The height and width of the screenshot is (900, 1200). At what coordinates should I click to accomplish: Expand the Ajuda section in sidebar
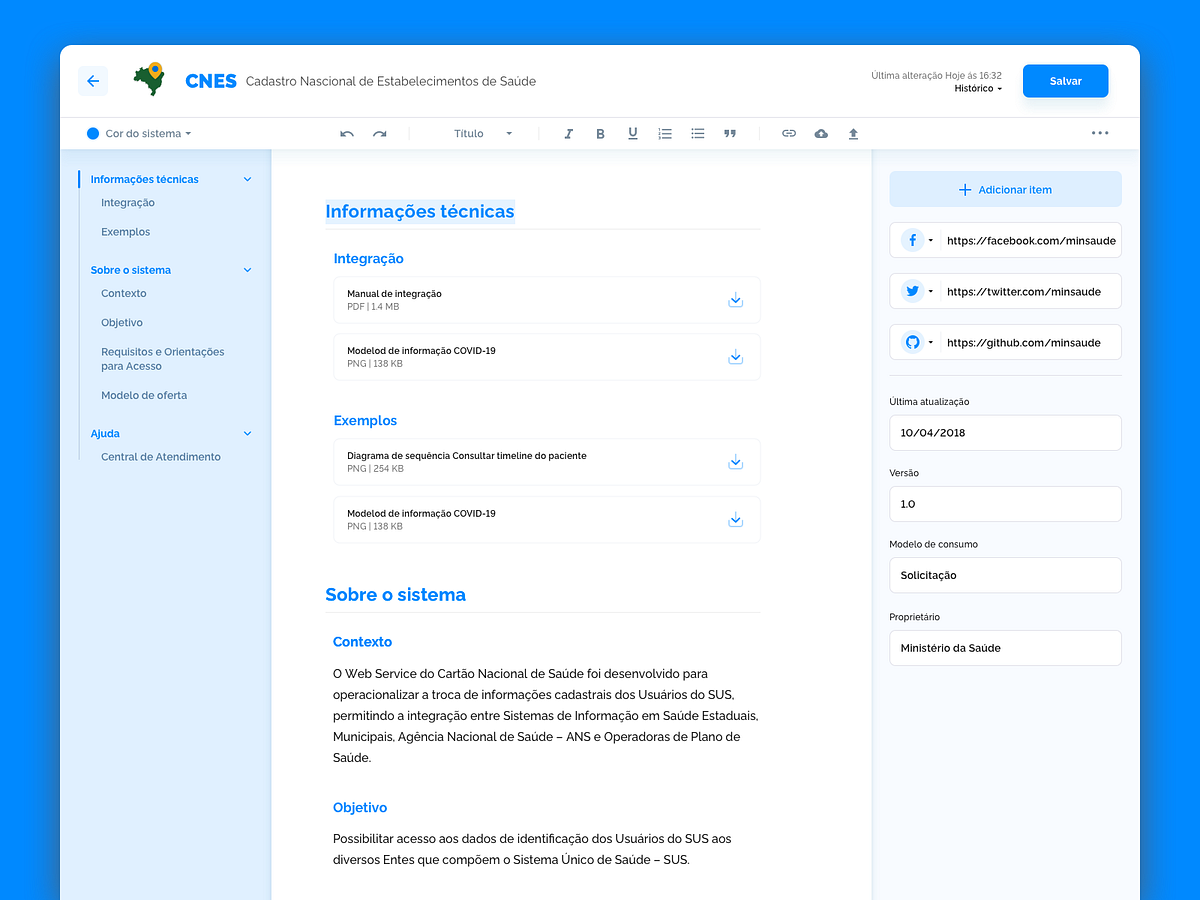pos(247,433)
